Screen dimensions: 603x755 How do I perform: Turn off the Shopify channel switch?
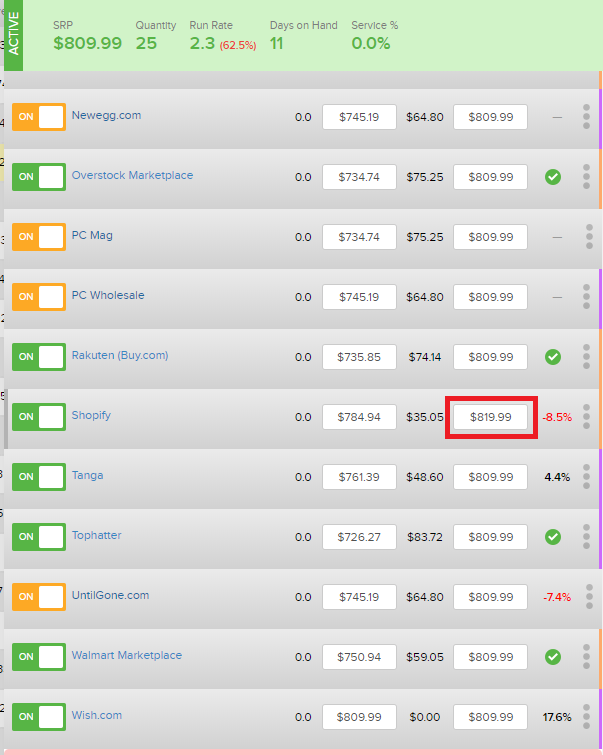click(39, 417)
